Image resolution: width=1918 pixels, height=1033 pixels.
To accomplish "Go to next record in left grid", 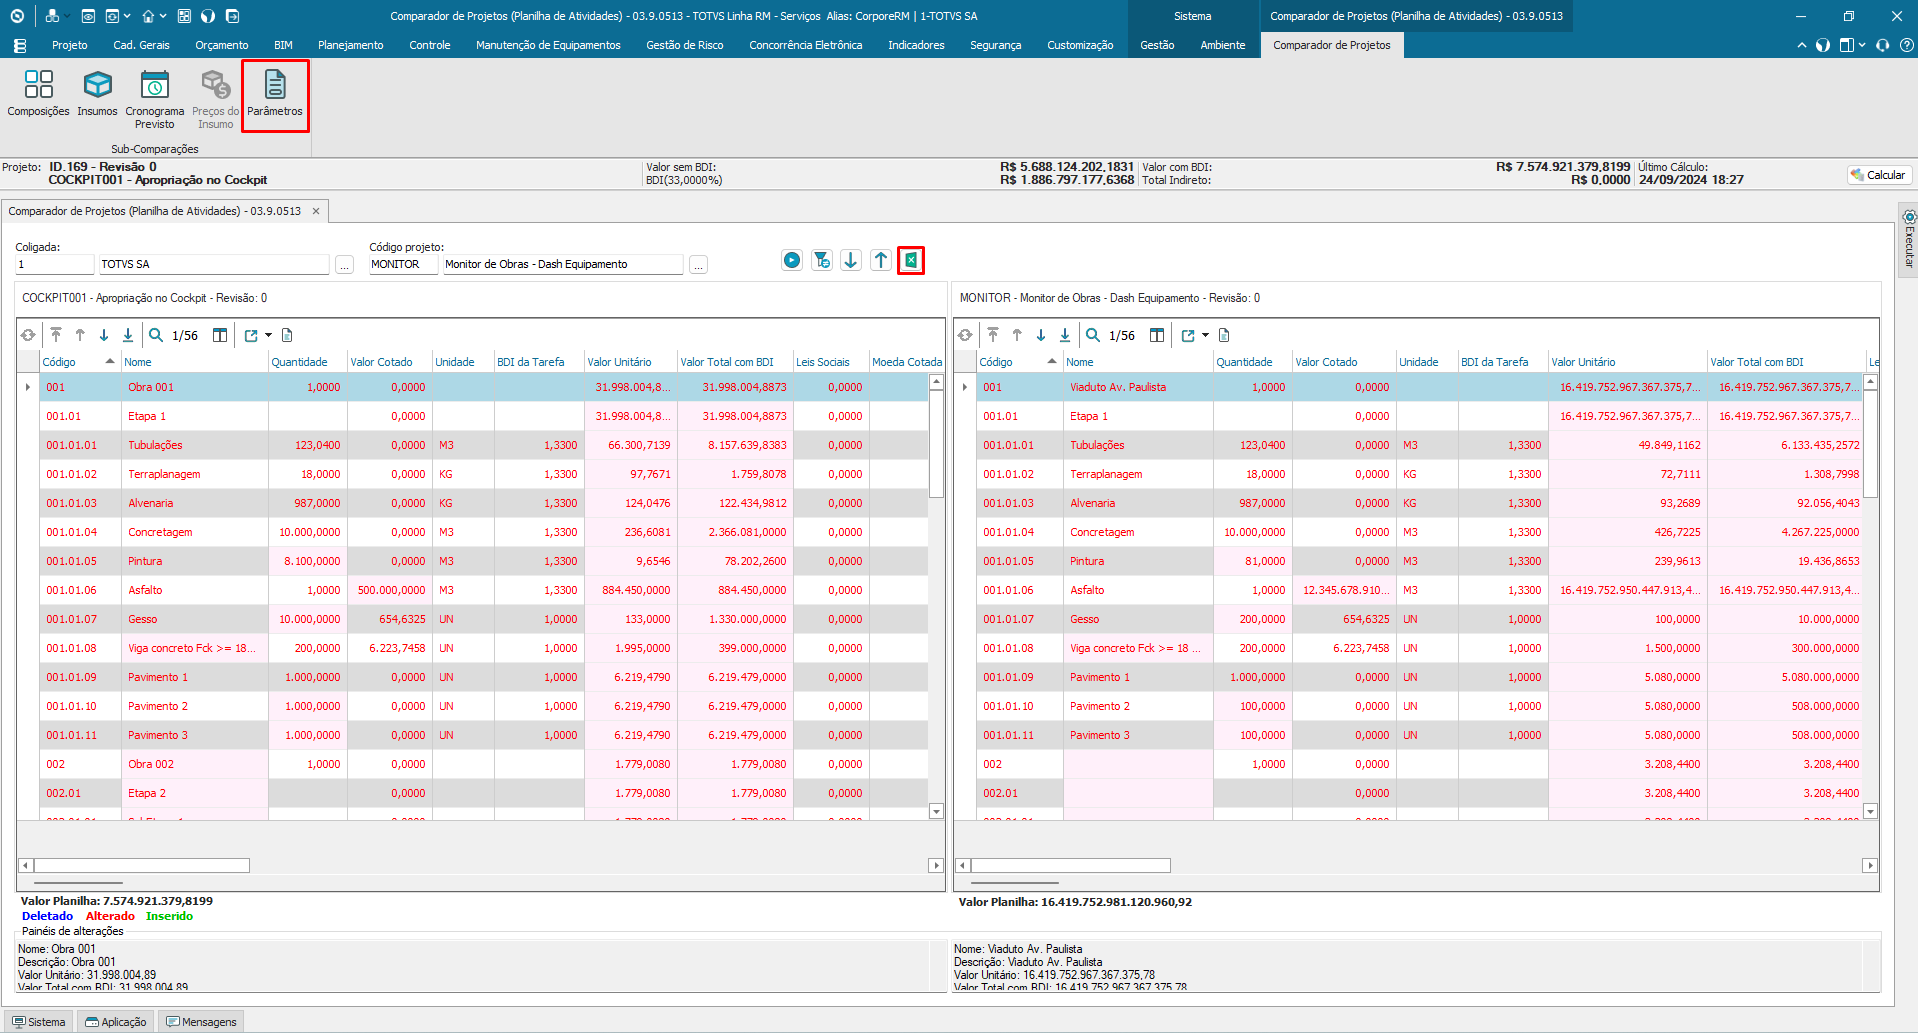I will tap(104, 335).
